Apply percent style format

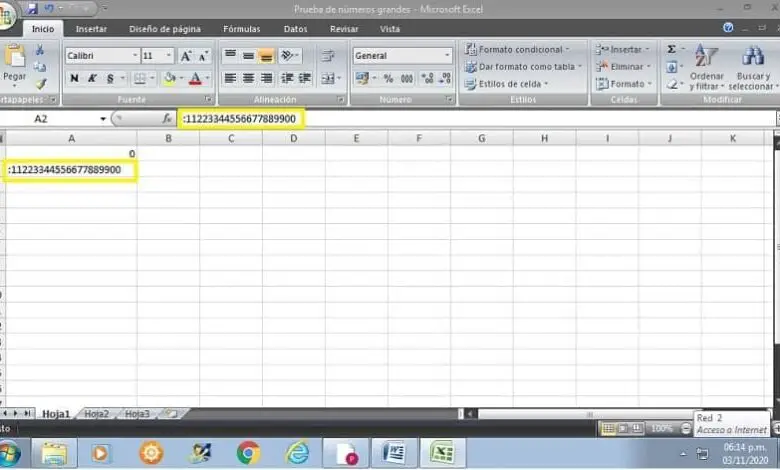click(389, 78)
